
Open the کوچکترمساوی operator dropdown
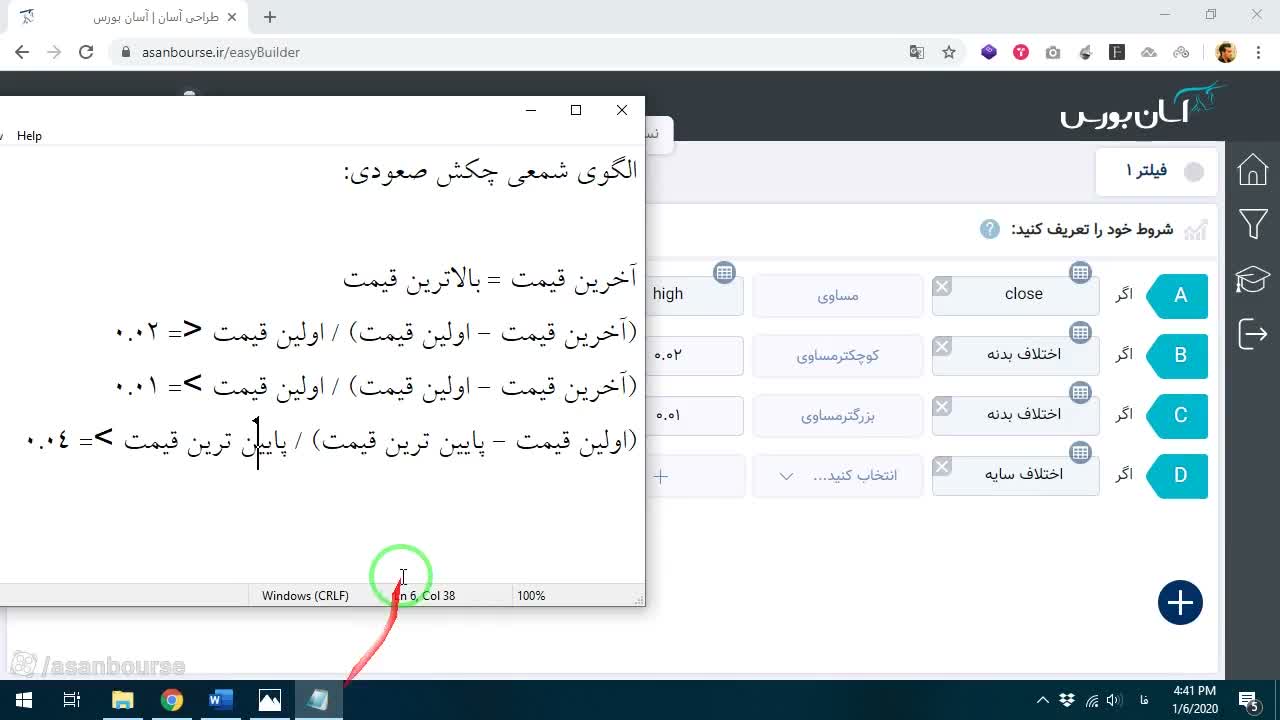click(x=838, y=355)
